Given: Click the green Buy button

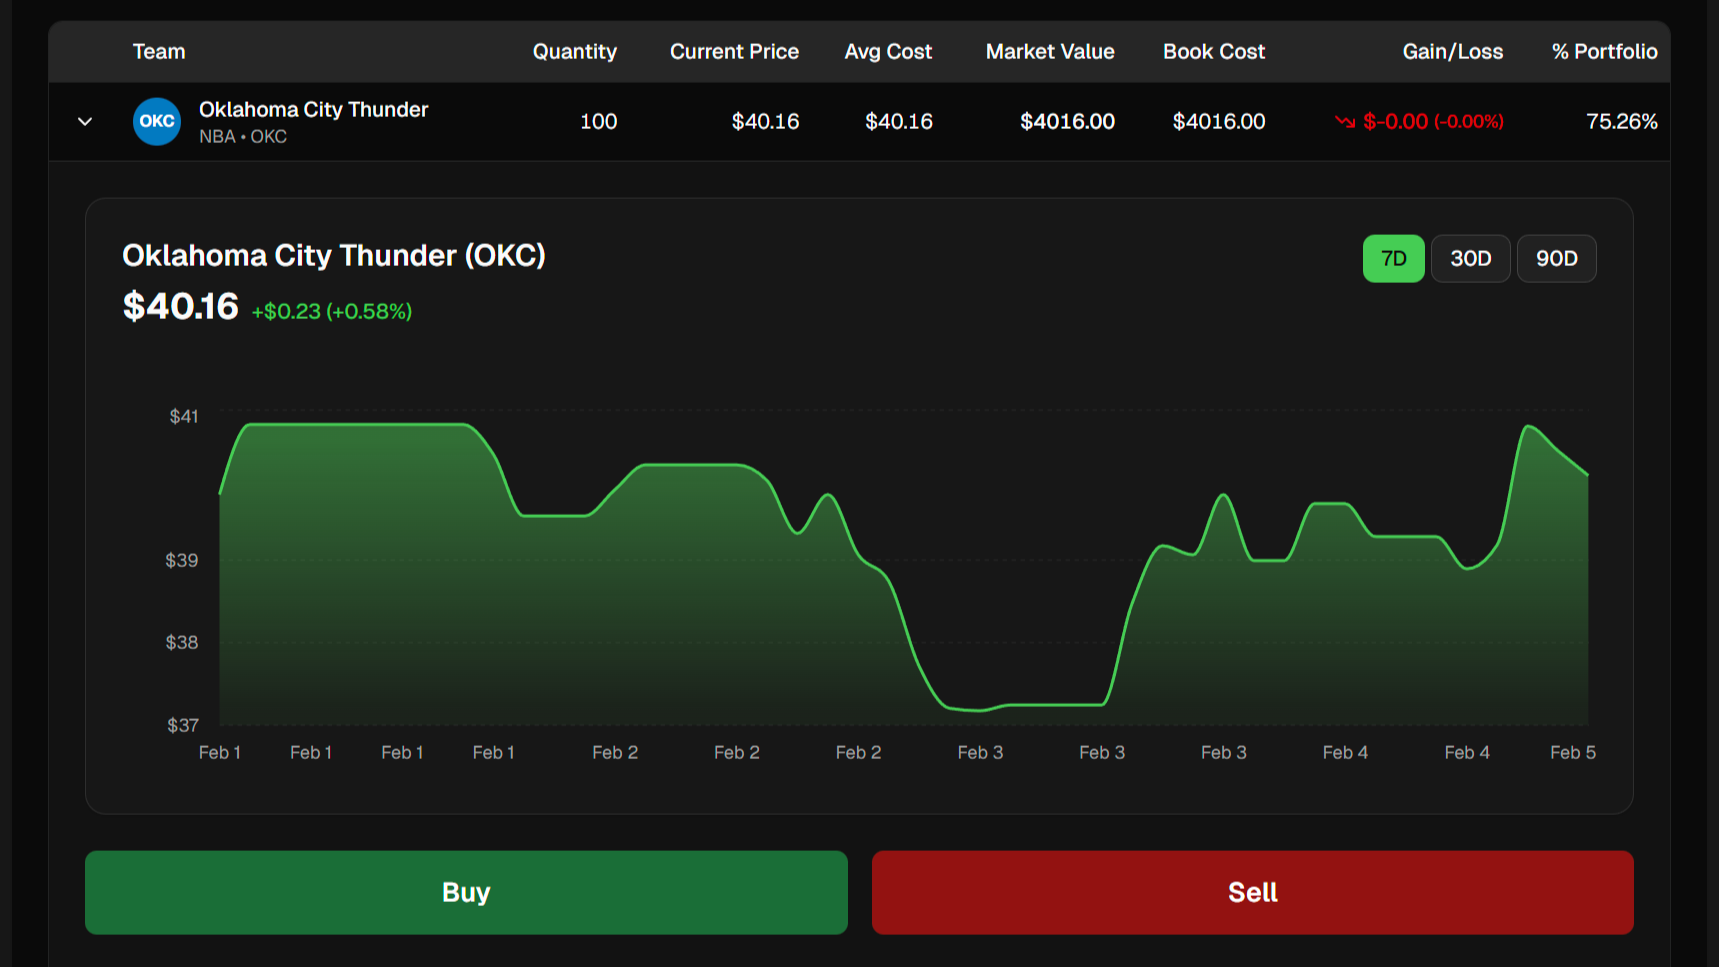Looking at the screenshot, I should tap(466, 892).
